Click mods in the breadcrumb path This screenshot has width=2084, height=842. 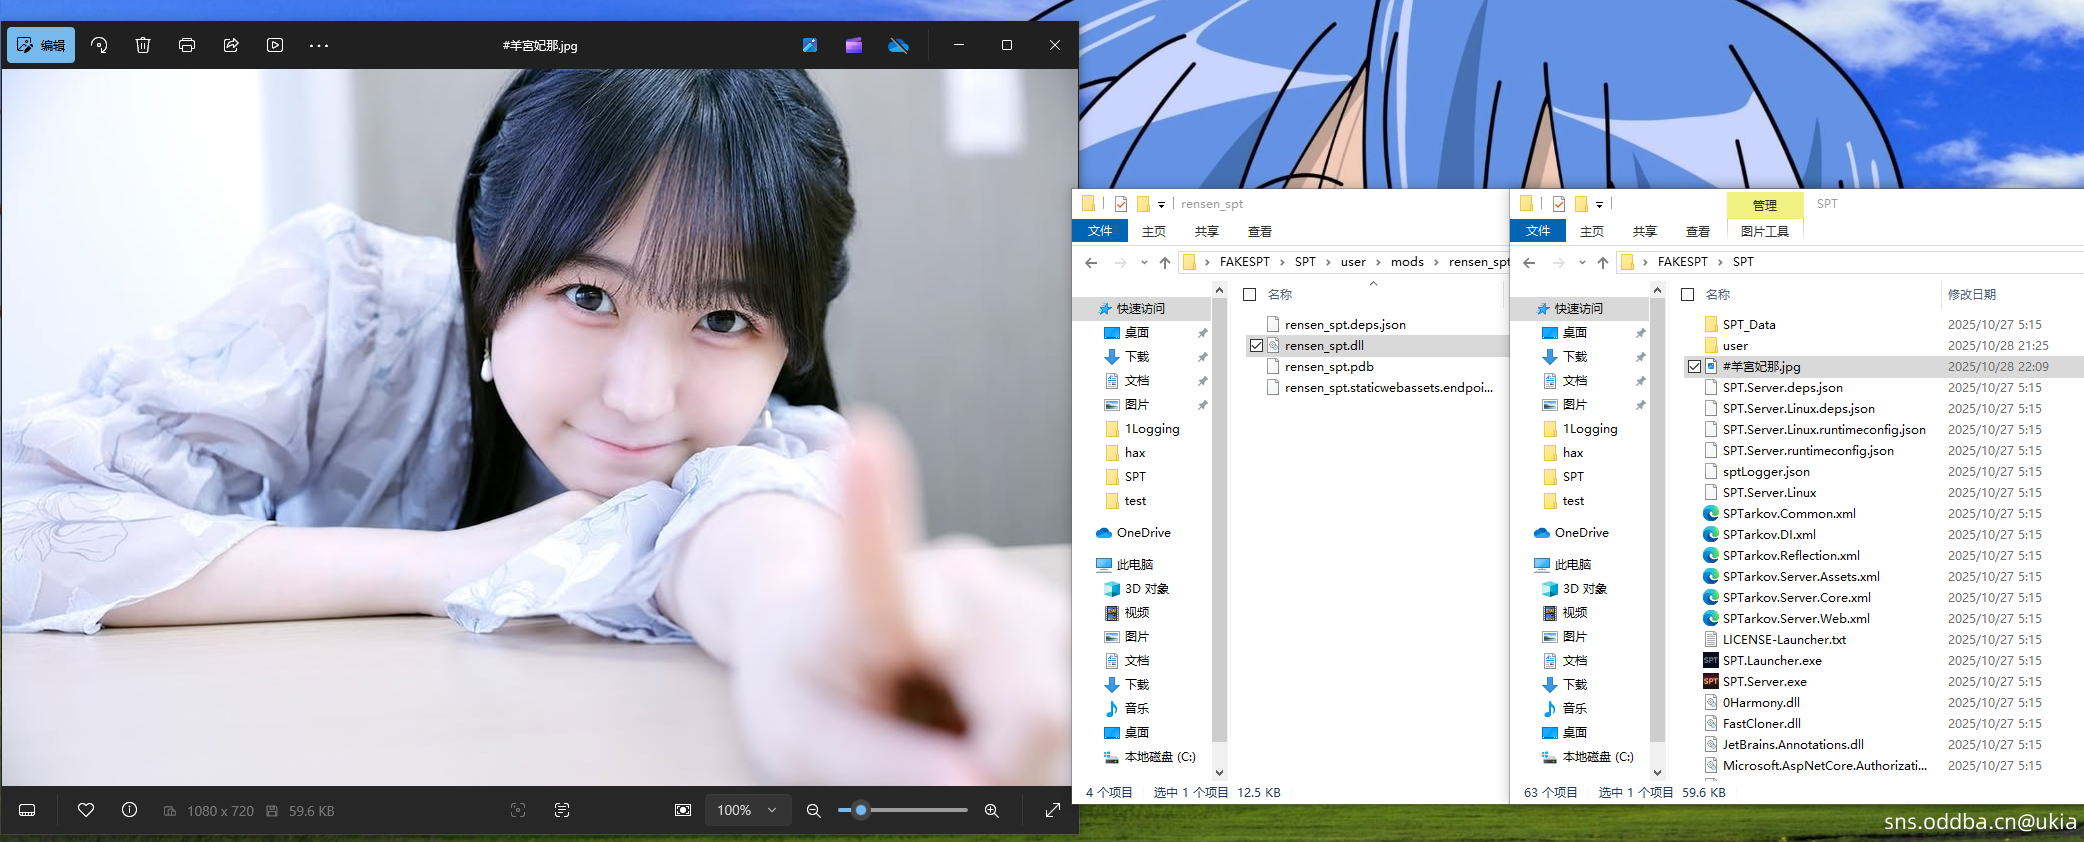click(x=1406, y=262)
